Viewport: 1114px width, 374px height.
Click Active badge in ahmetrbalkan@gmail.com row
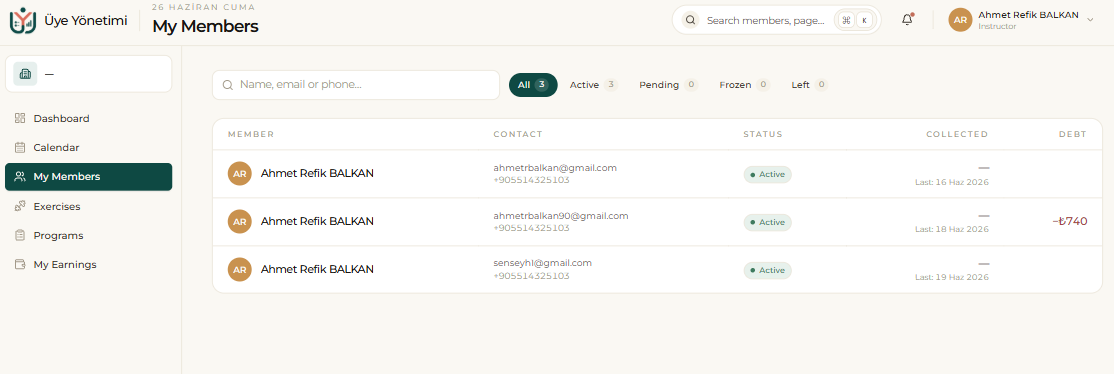(767, 174)
